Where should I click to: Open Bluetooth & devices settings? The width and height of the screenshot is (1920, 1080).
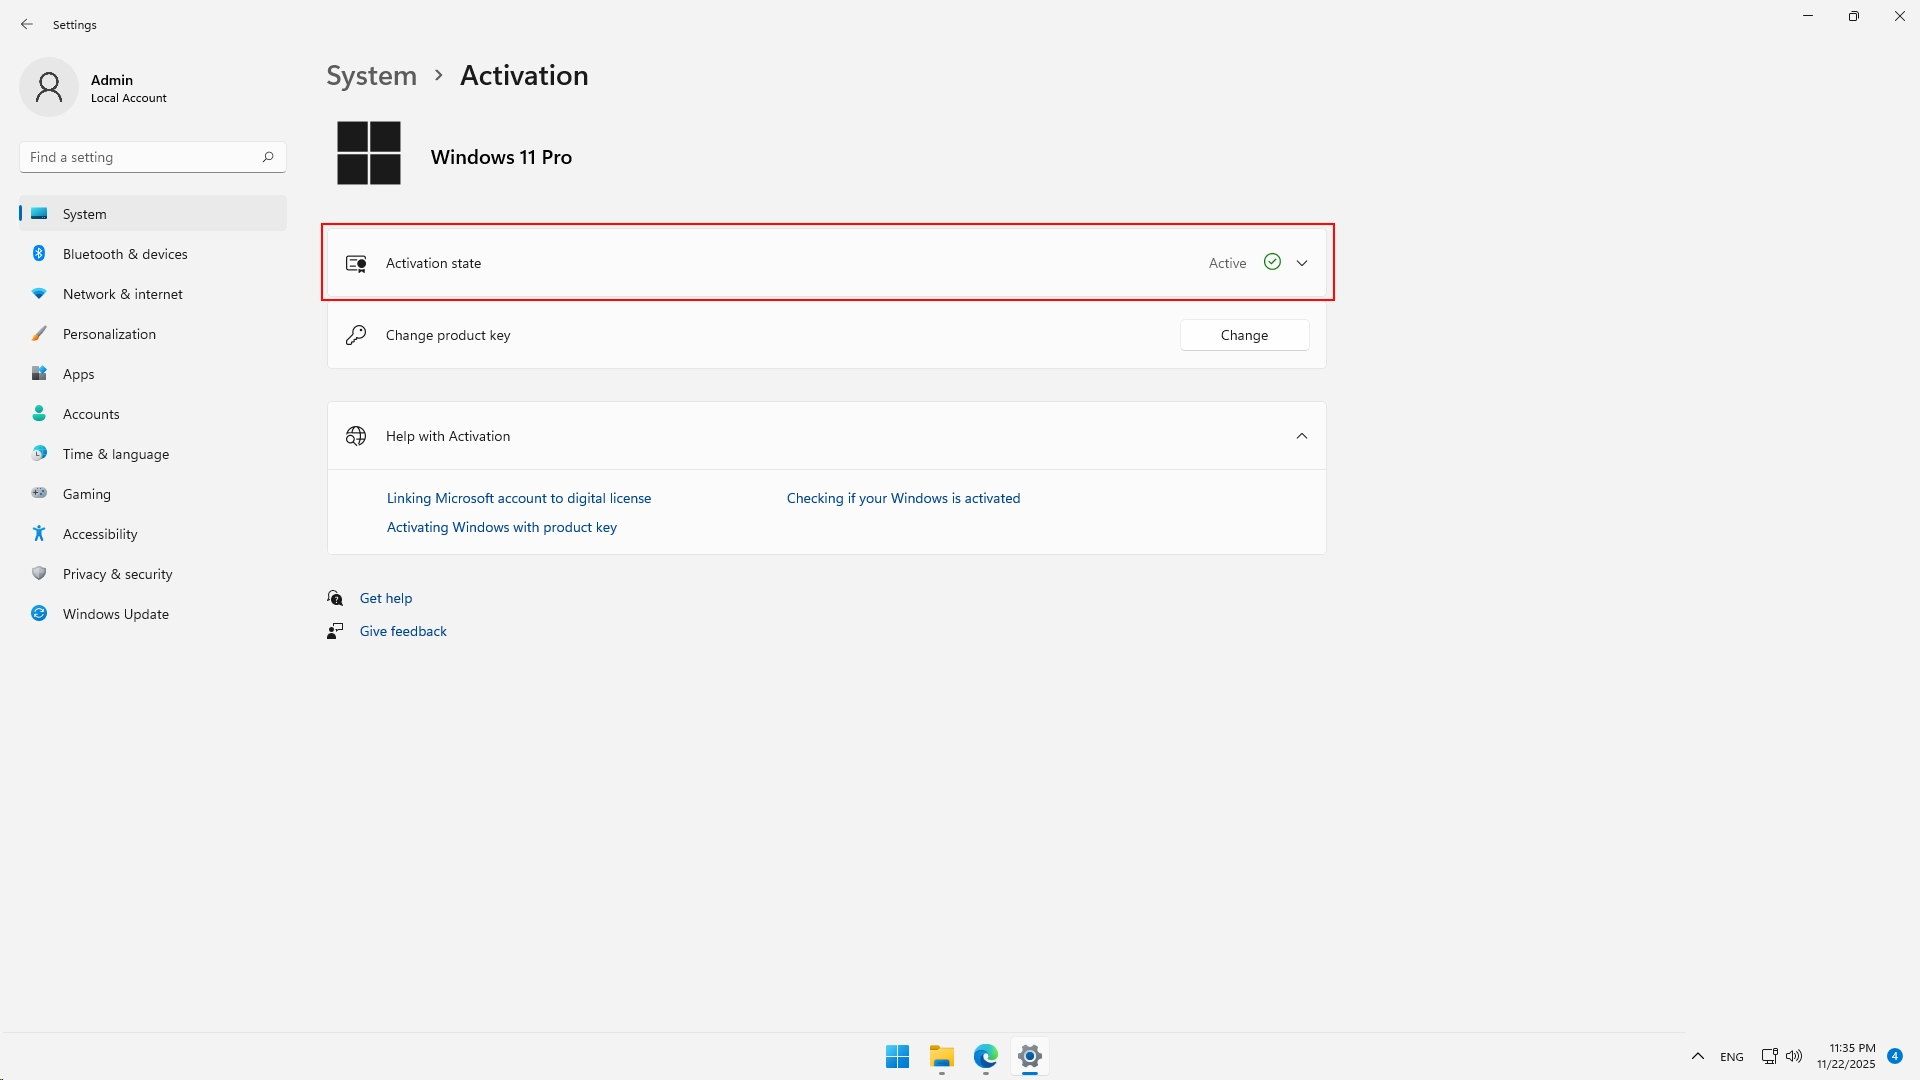click(x=125, y=254)
